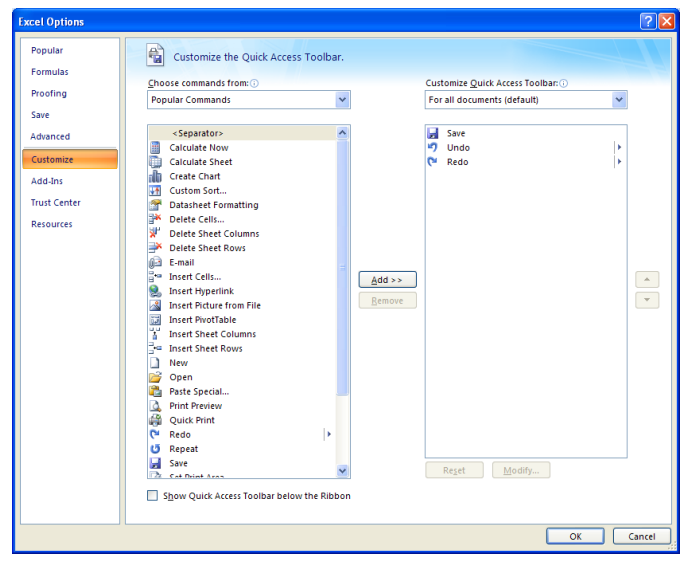This screenshot has height=564, width=690.
Task: Click the Move Up arrow button
Action: pyautogui.click(x=647, y=279)
